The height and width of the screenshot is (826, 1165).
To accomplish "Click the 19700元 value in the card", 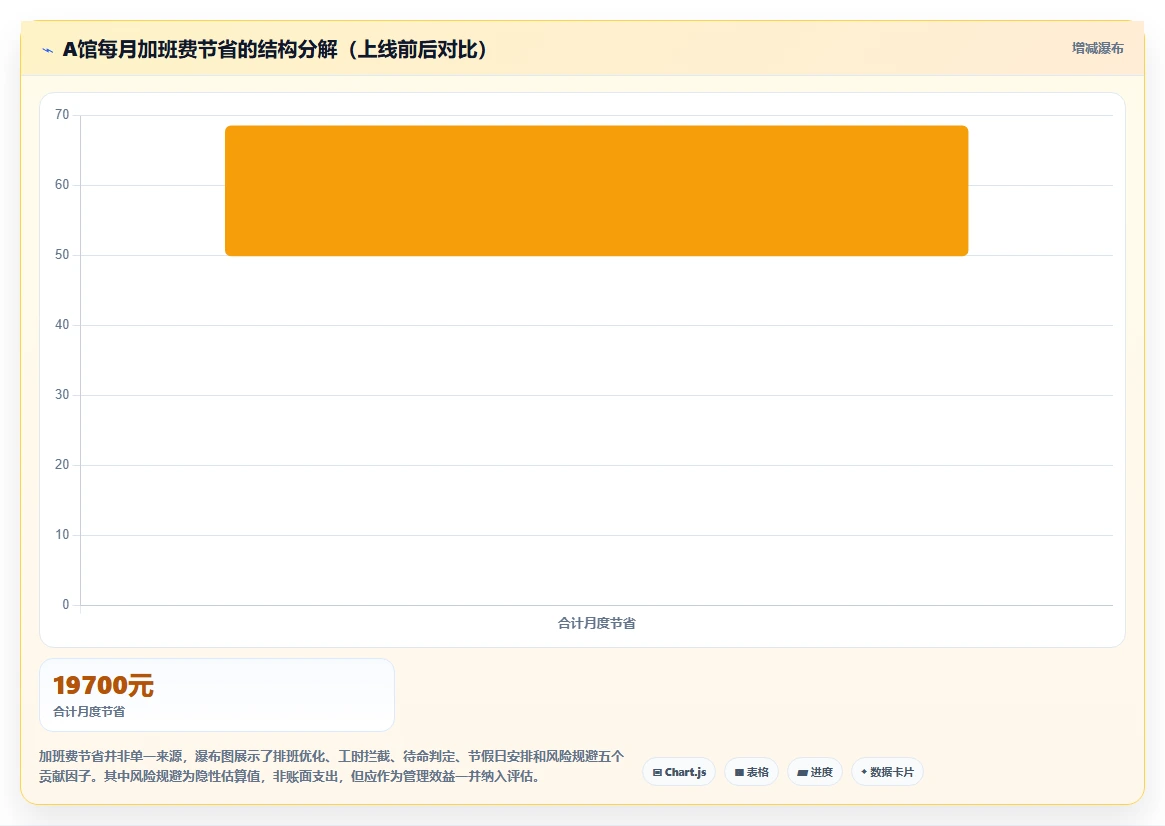I will 103,686.
